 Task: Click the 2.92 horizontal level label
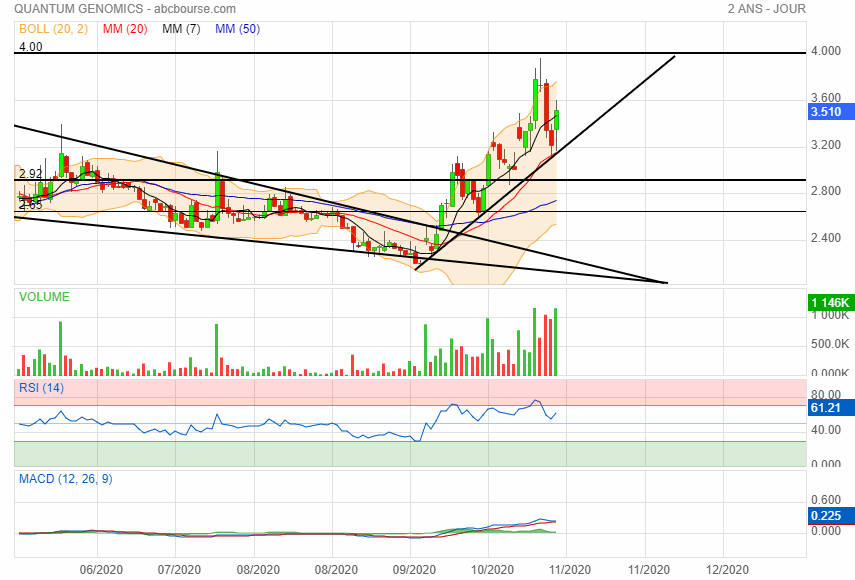tap(31, 173)
